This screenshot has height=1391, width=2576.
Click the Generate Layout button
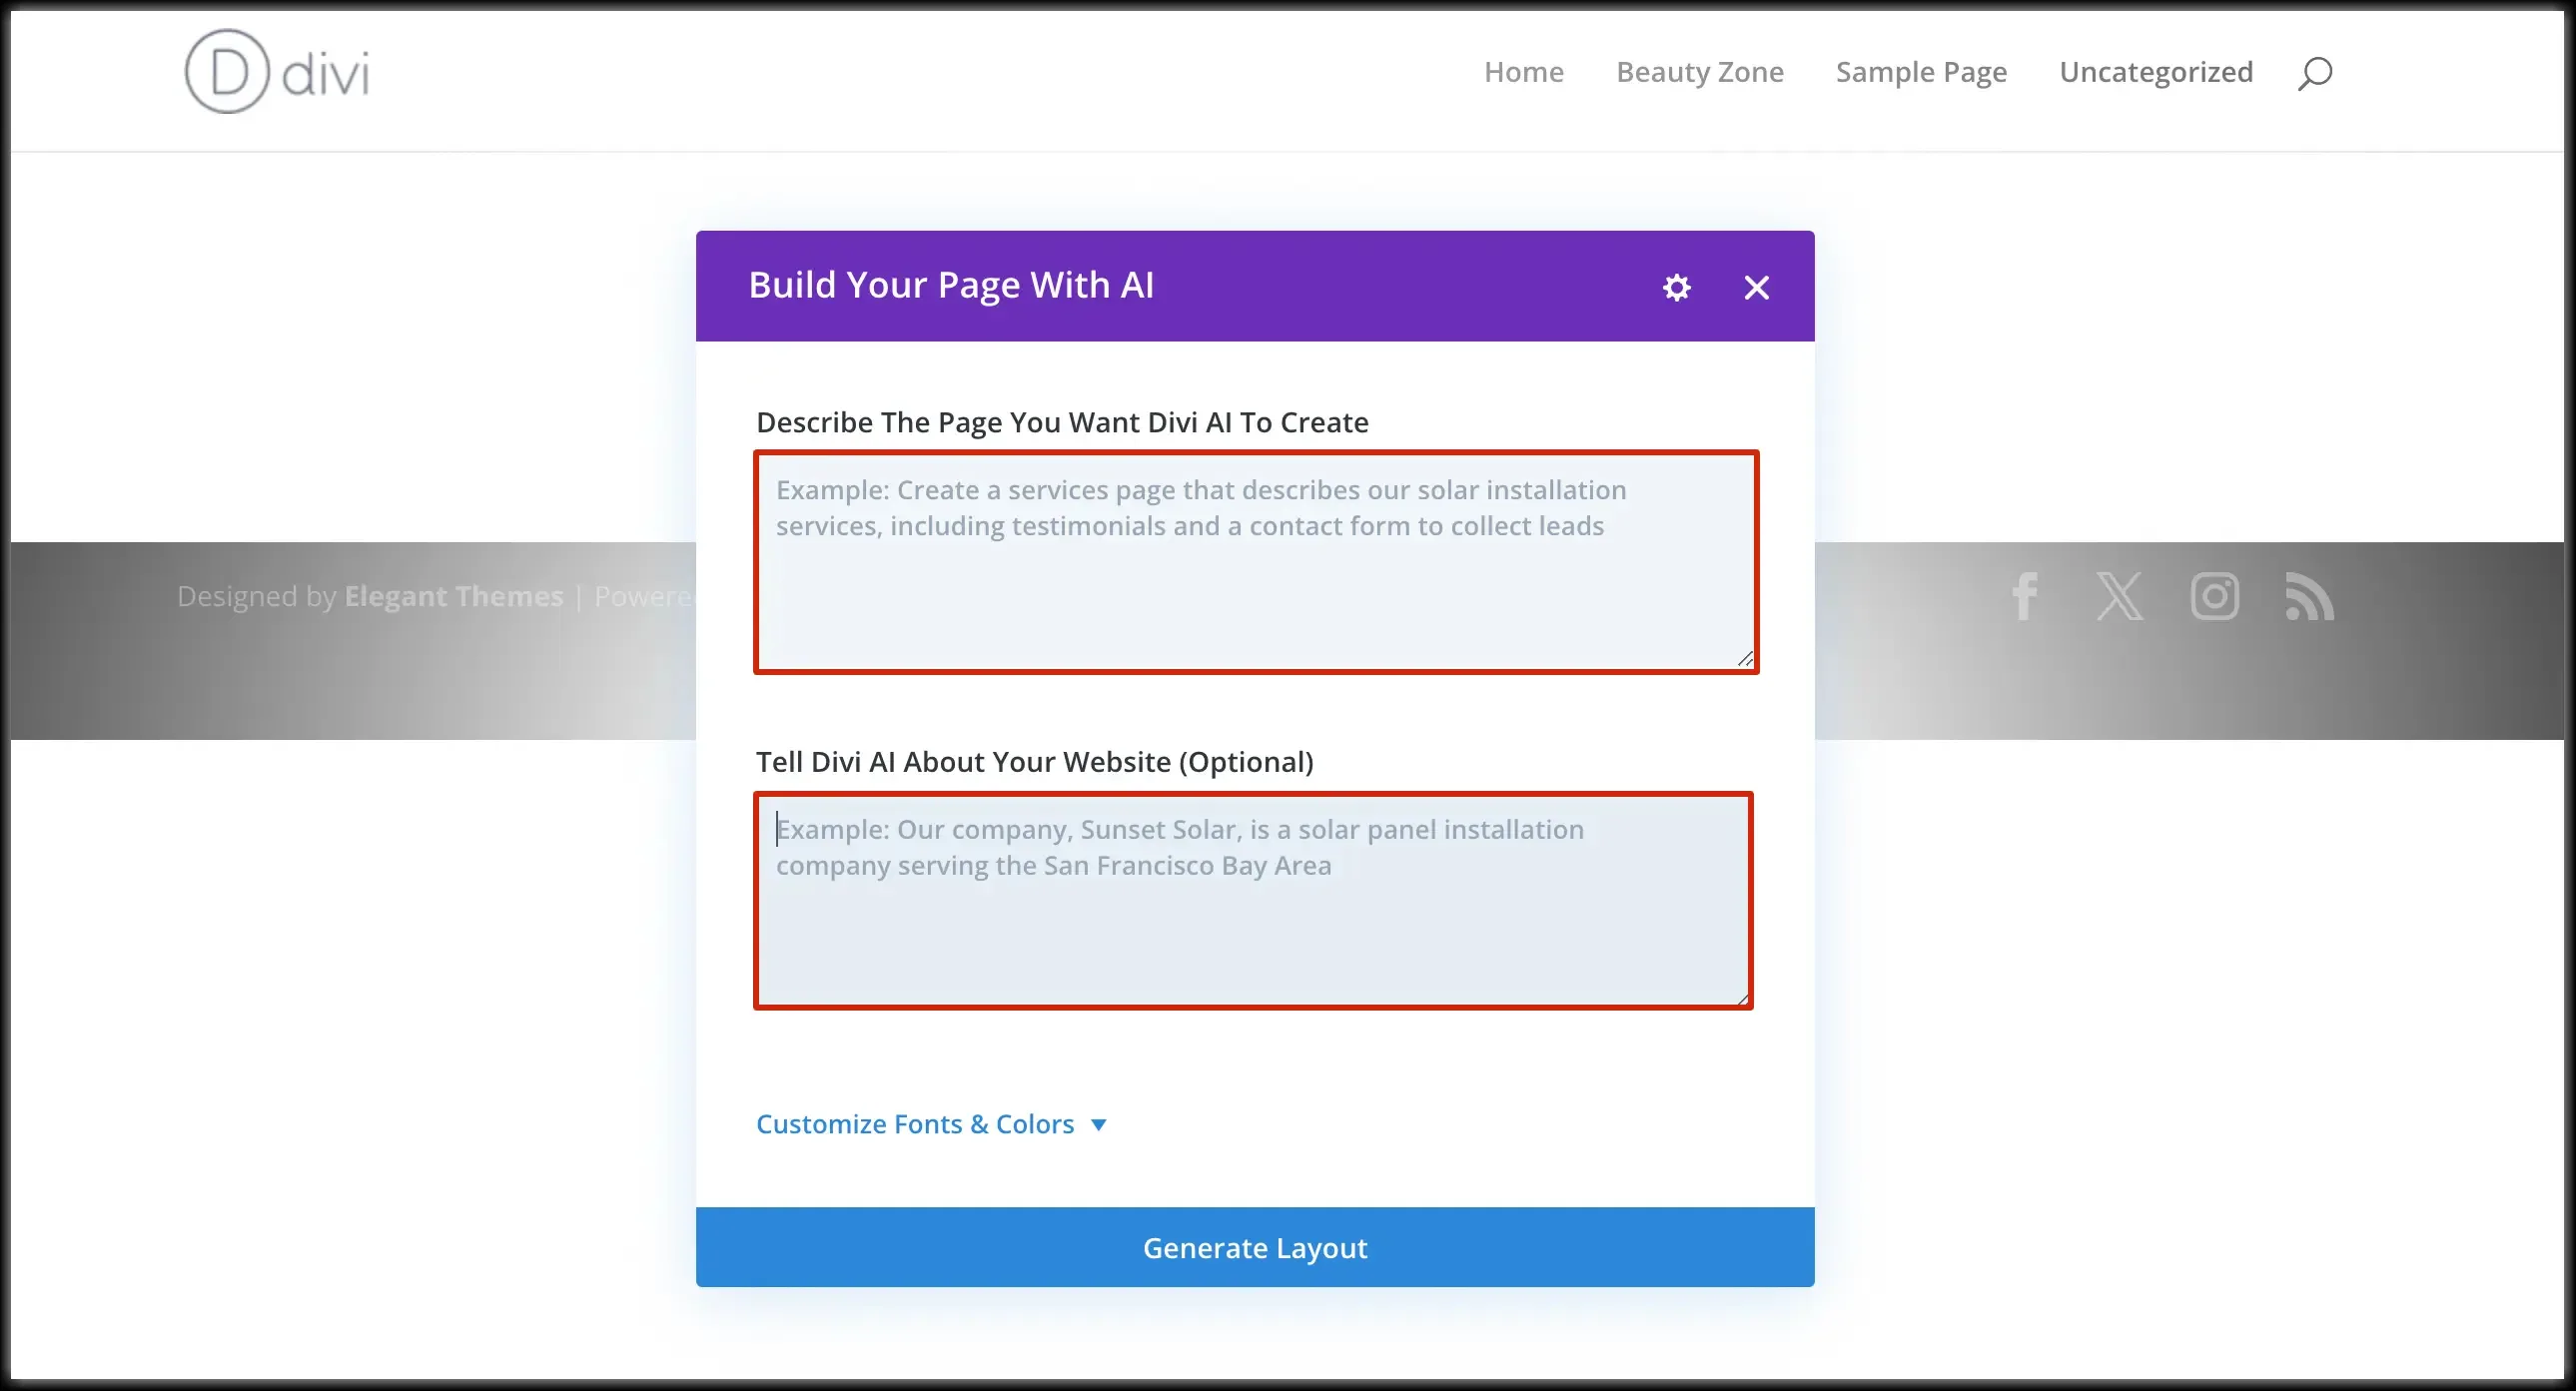coord(1255,1247)
